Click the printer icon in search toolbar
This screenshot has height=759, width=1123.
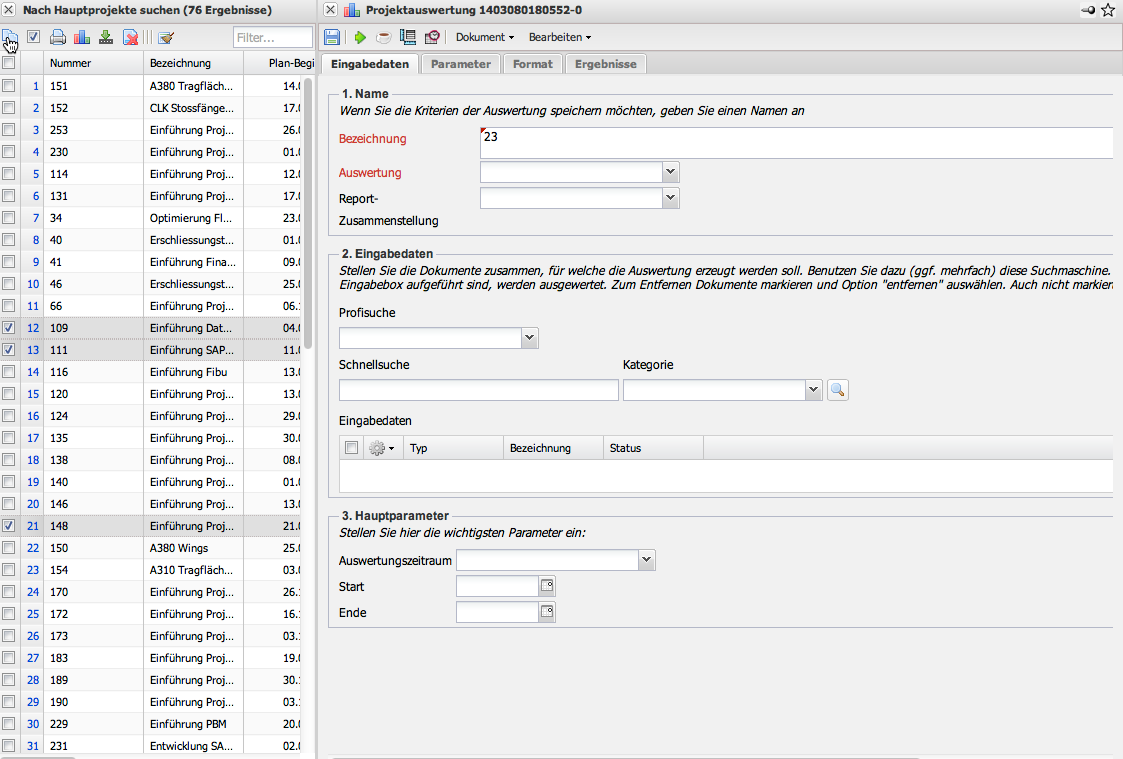pos(58,38)
